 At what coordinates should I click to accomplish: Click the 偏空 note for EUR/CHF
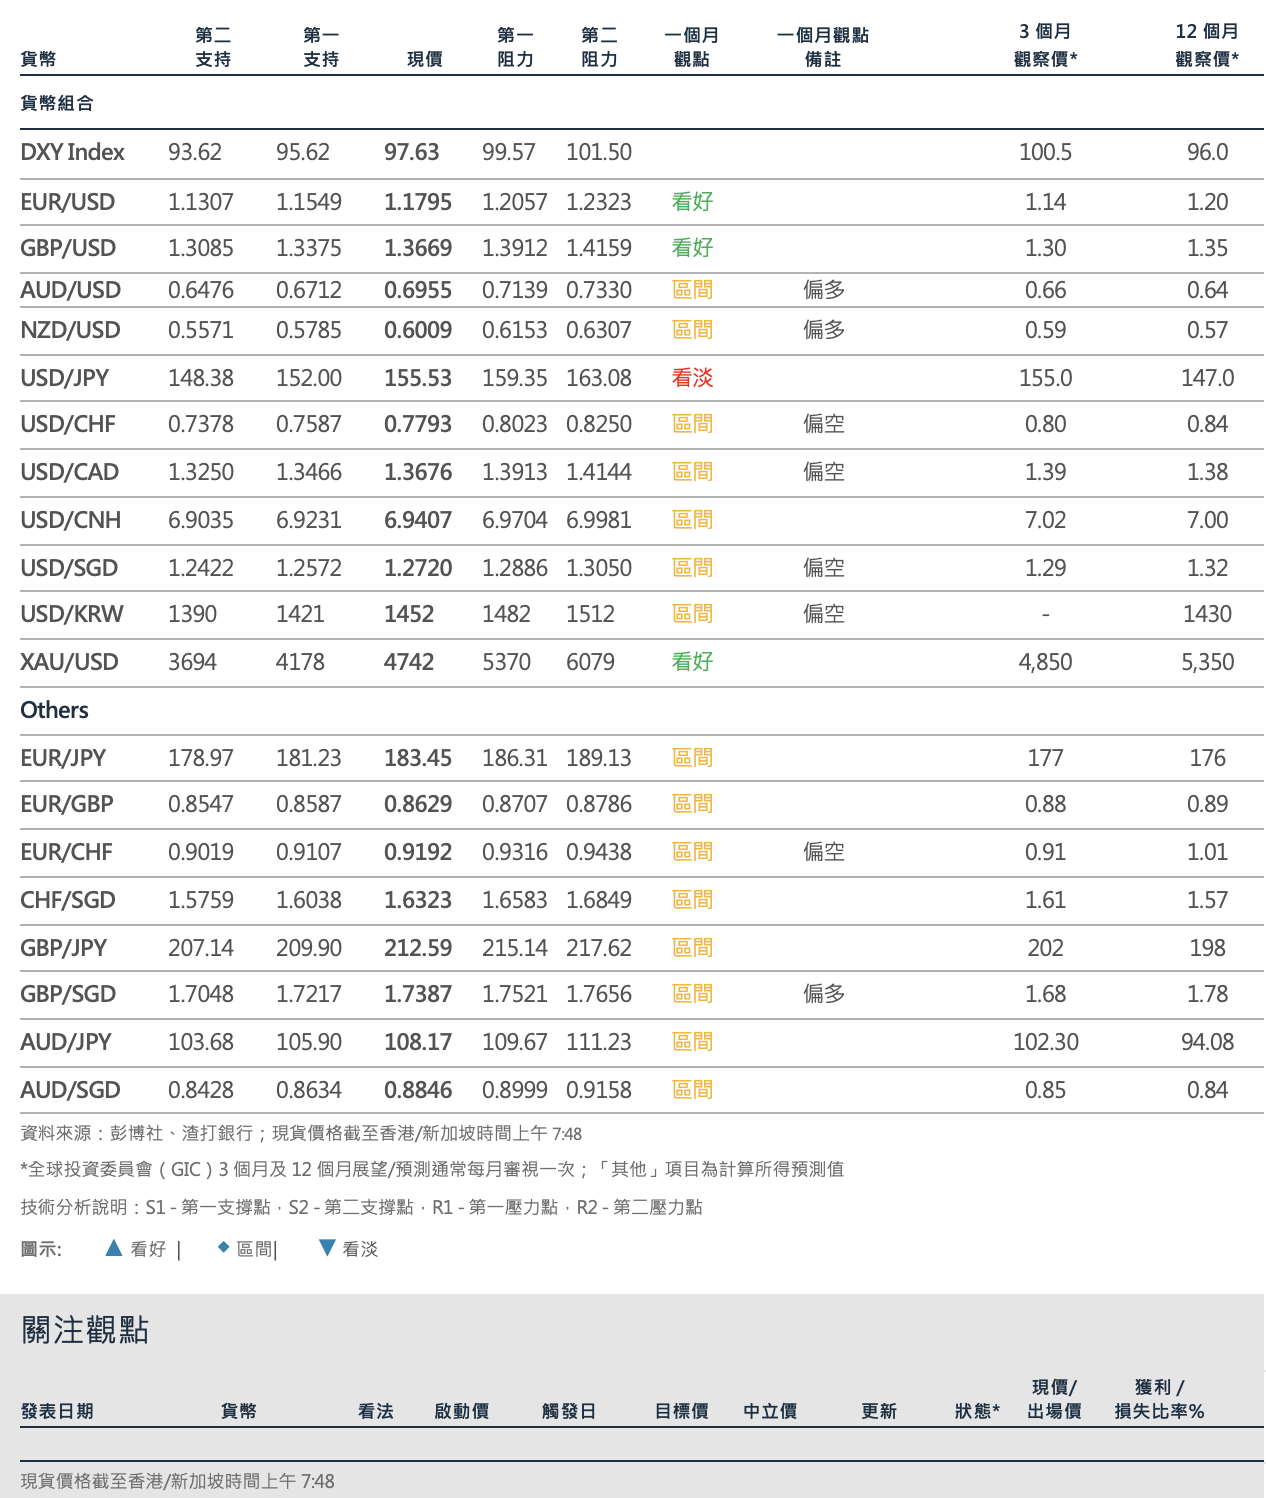824,852
